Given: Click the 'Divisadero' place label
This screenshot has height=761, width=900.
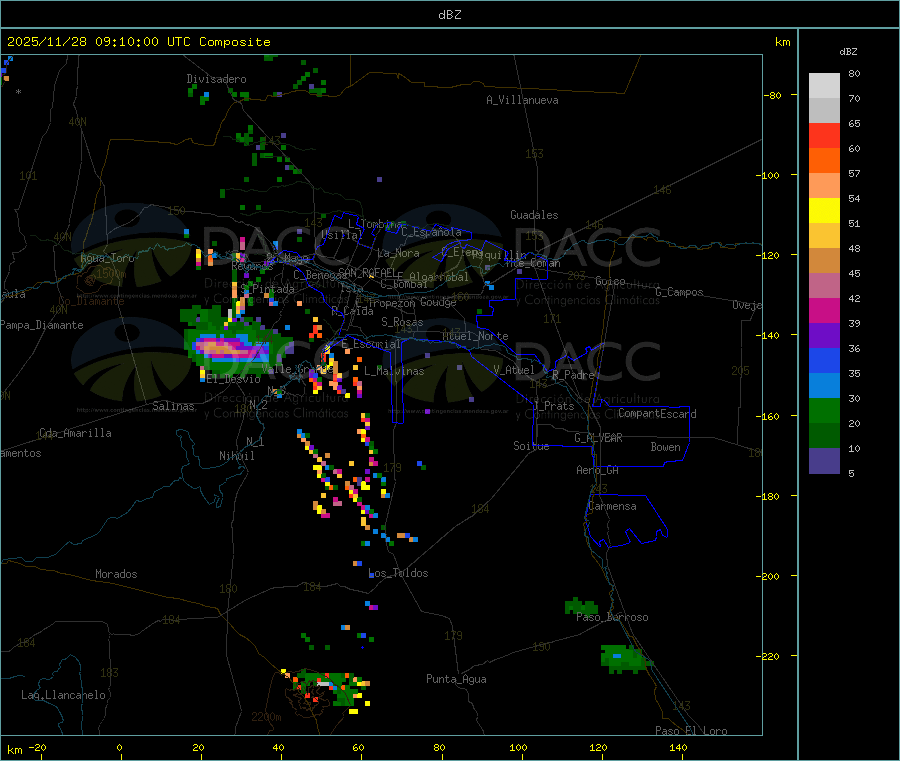Looking at the screenshot, I should (x=216, y=79).
